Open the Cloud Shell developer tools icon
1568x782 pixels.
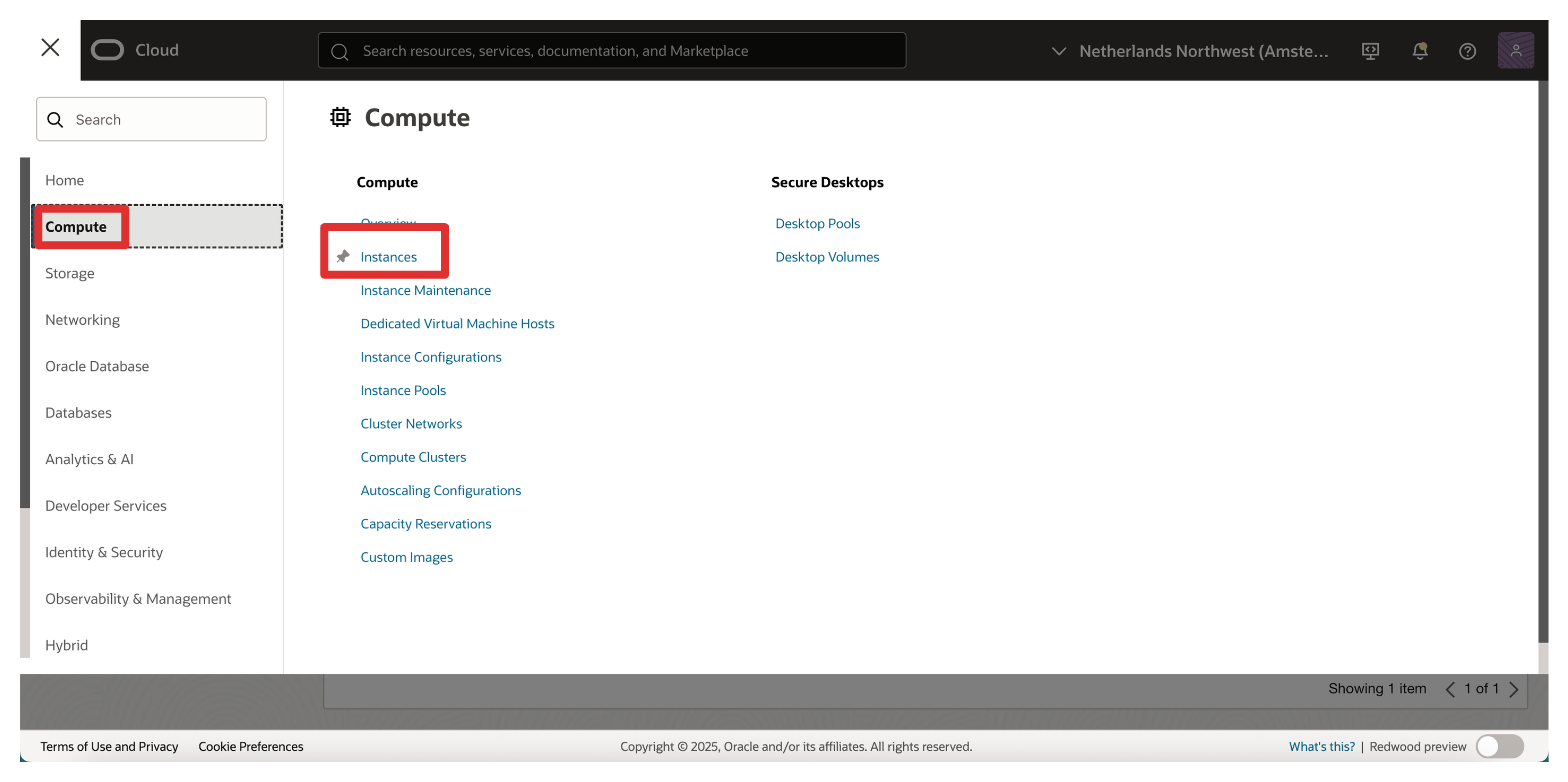1371,51
